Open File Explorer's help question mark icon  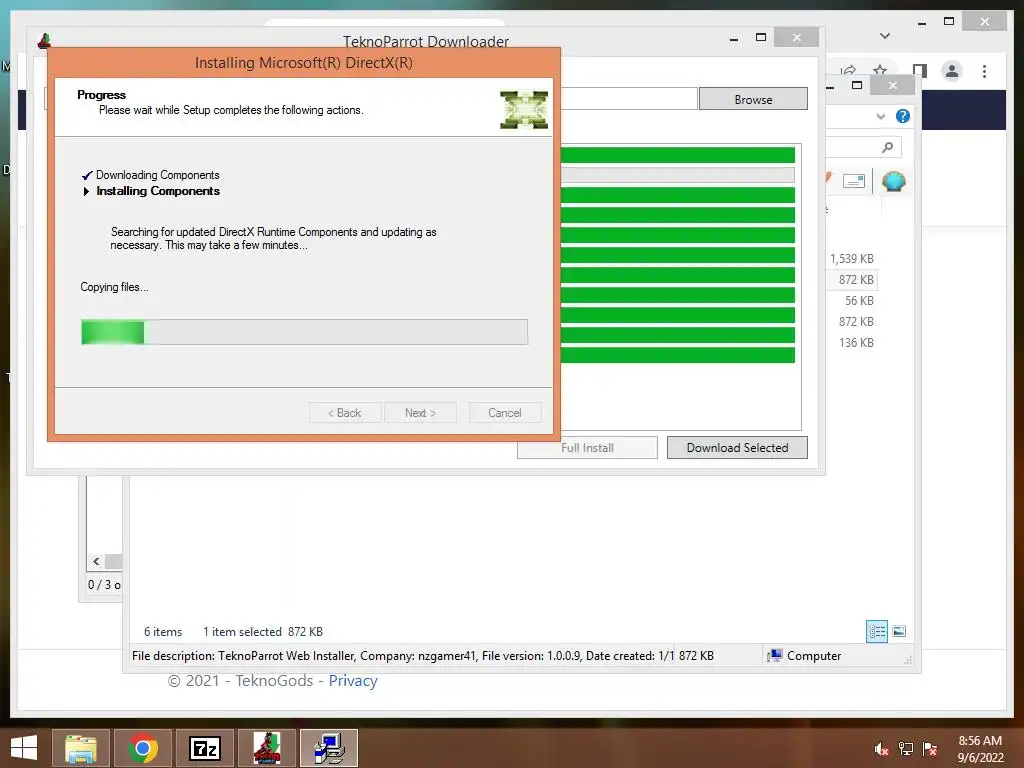pyautogui.click(x=903, y=116)
